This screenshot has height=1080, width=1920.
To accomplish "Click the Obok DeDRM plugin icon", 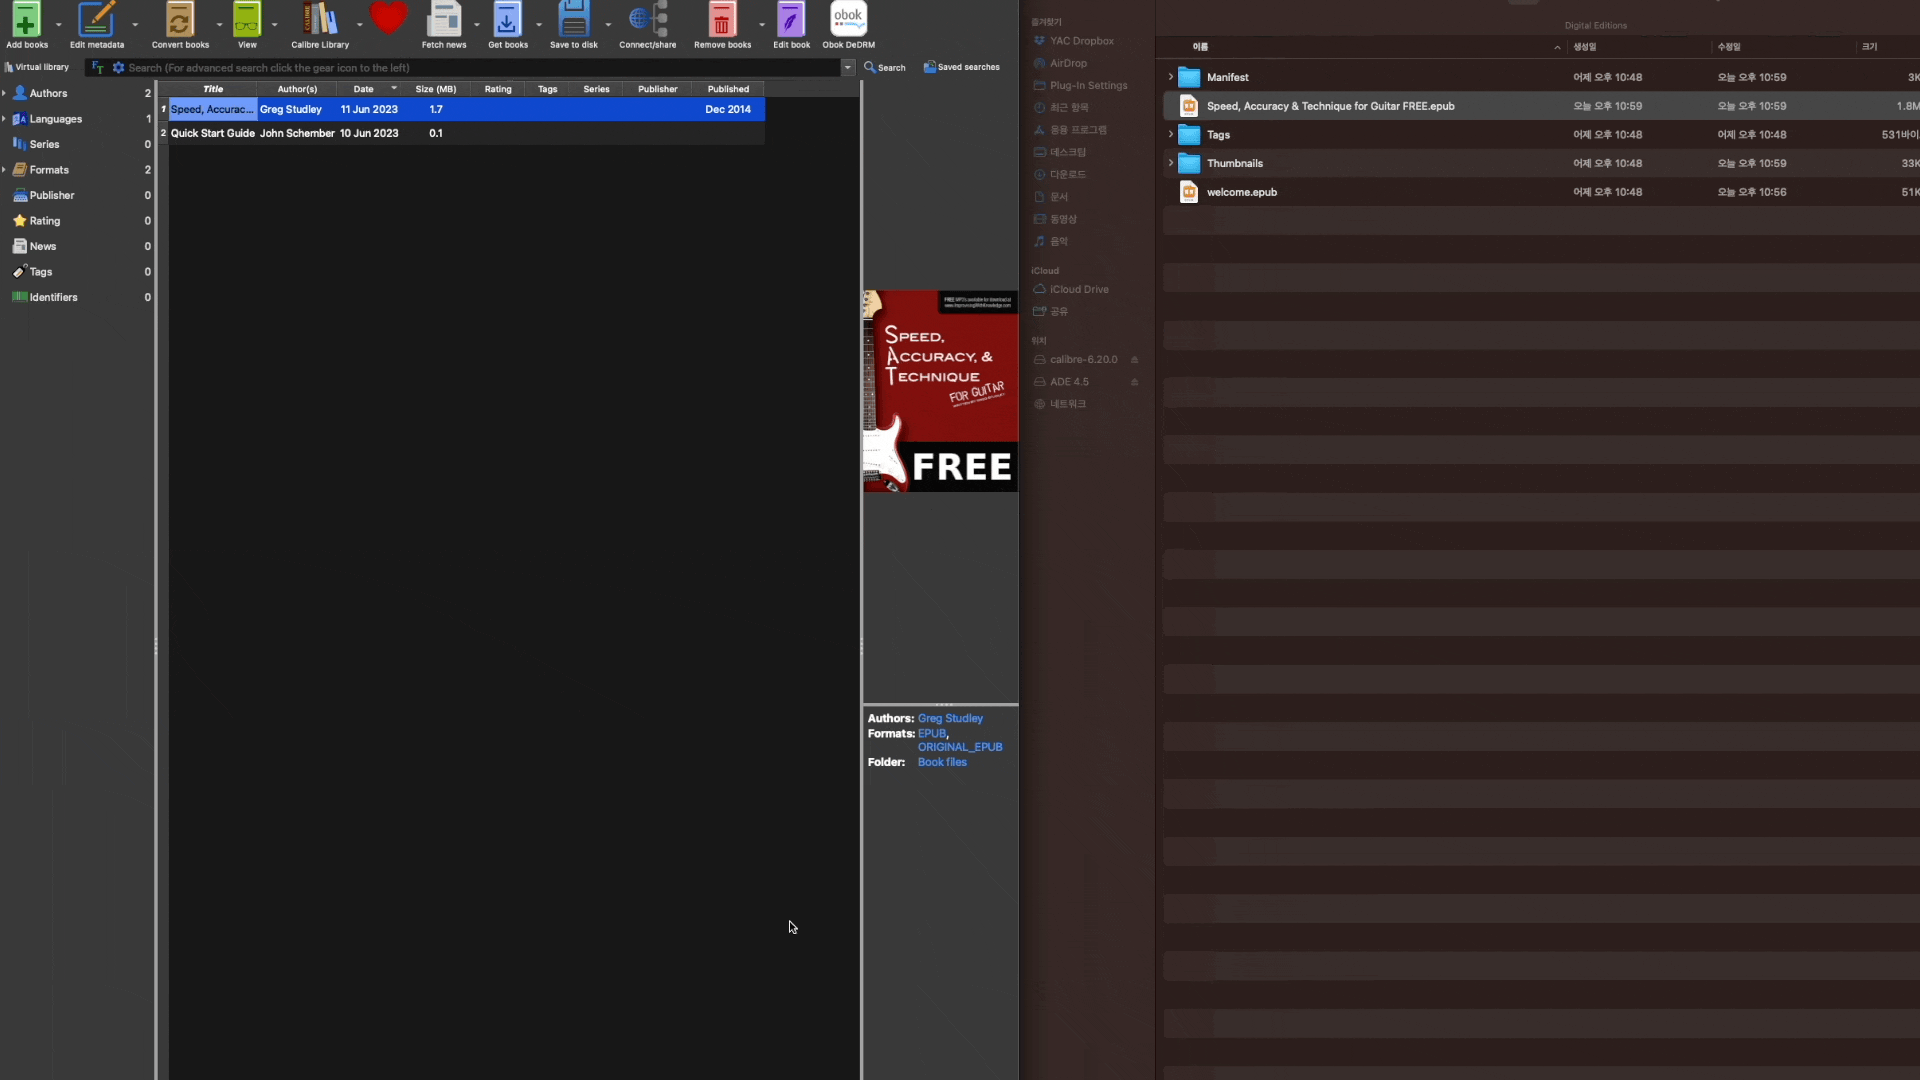I will coord(848,19).
